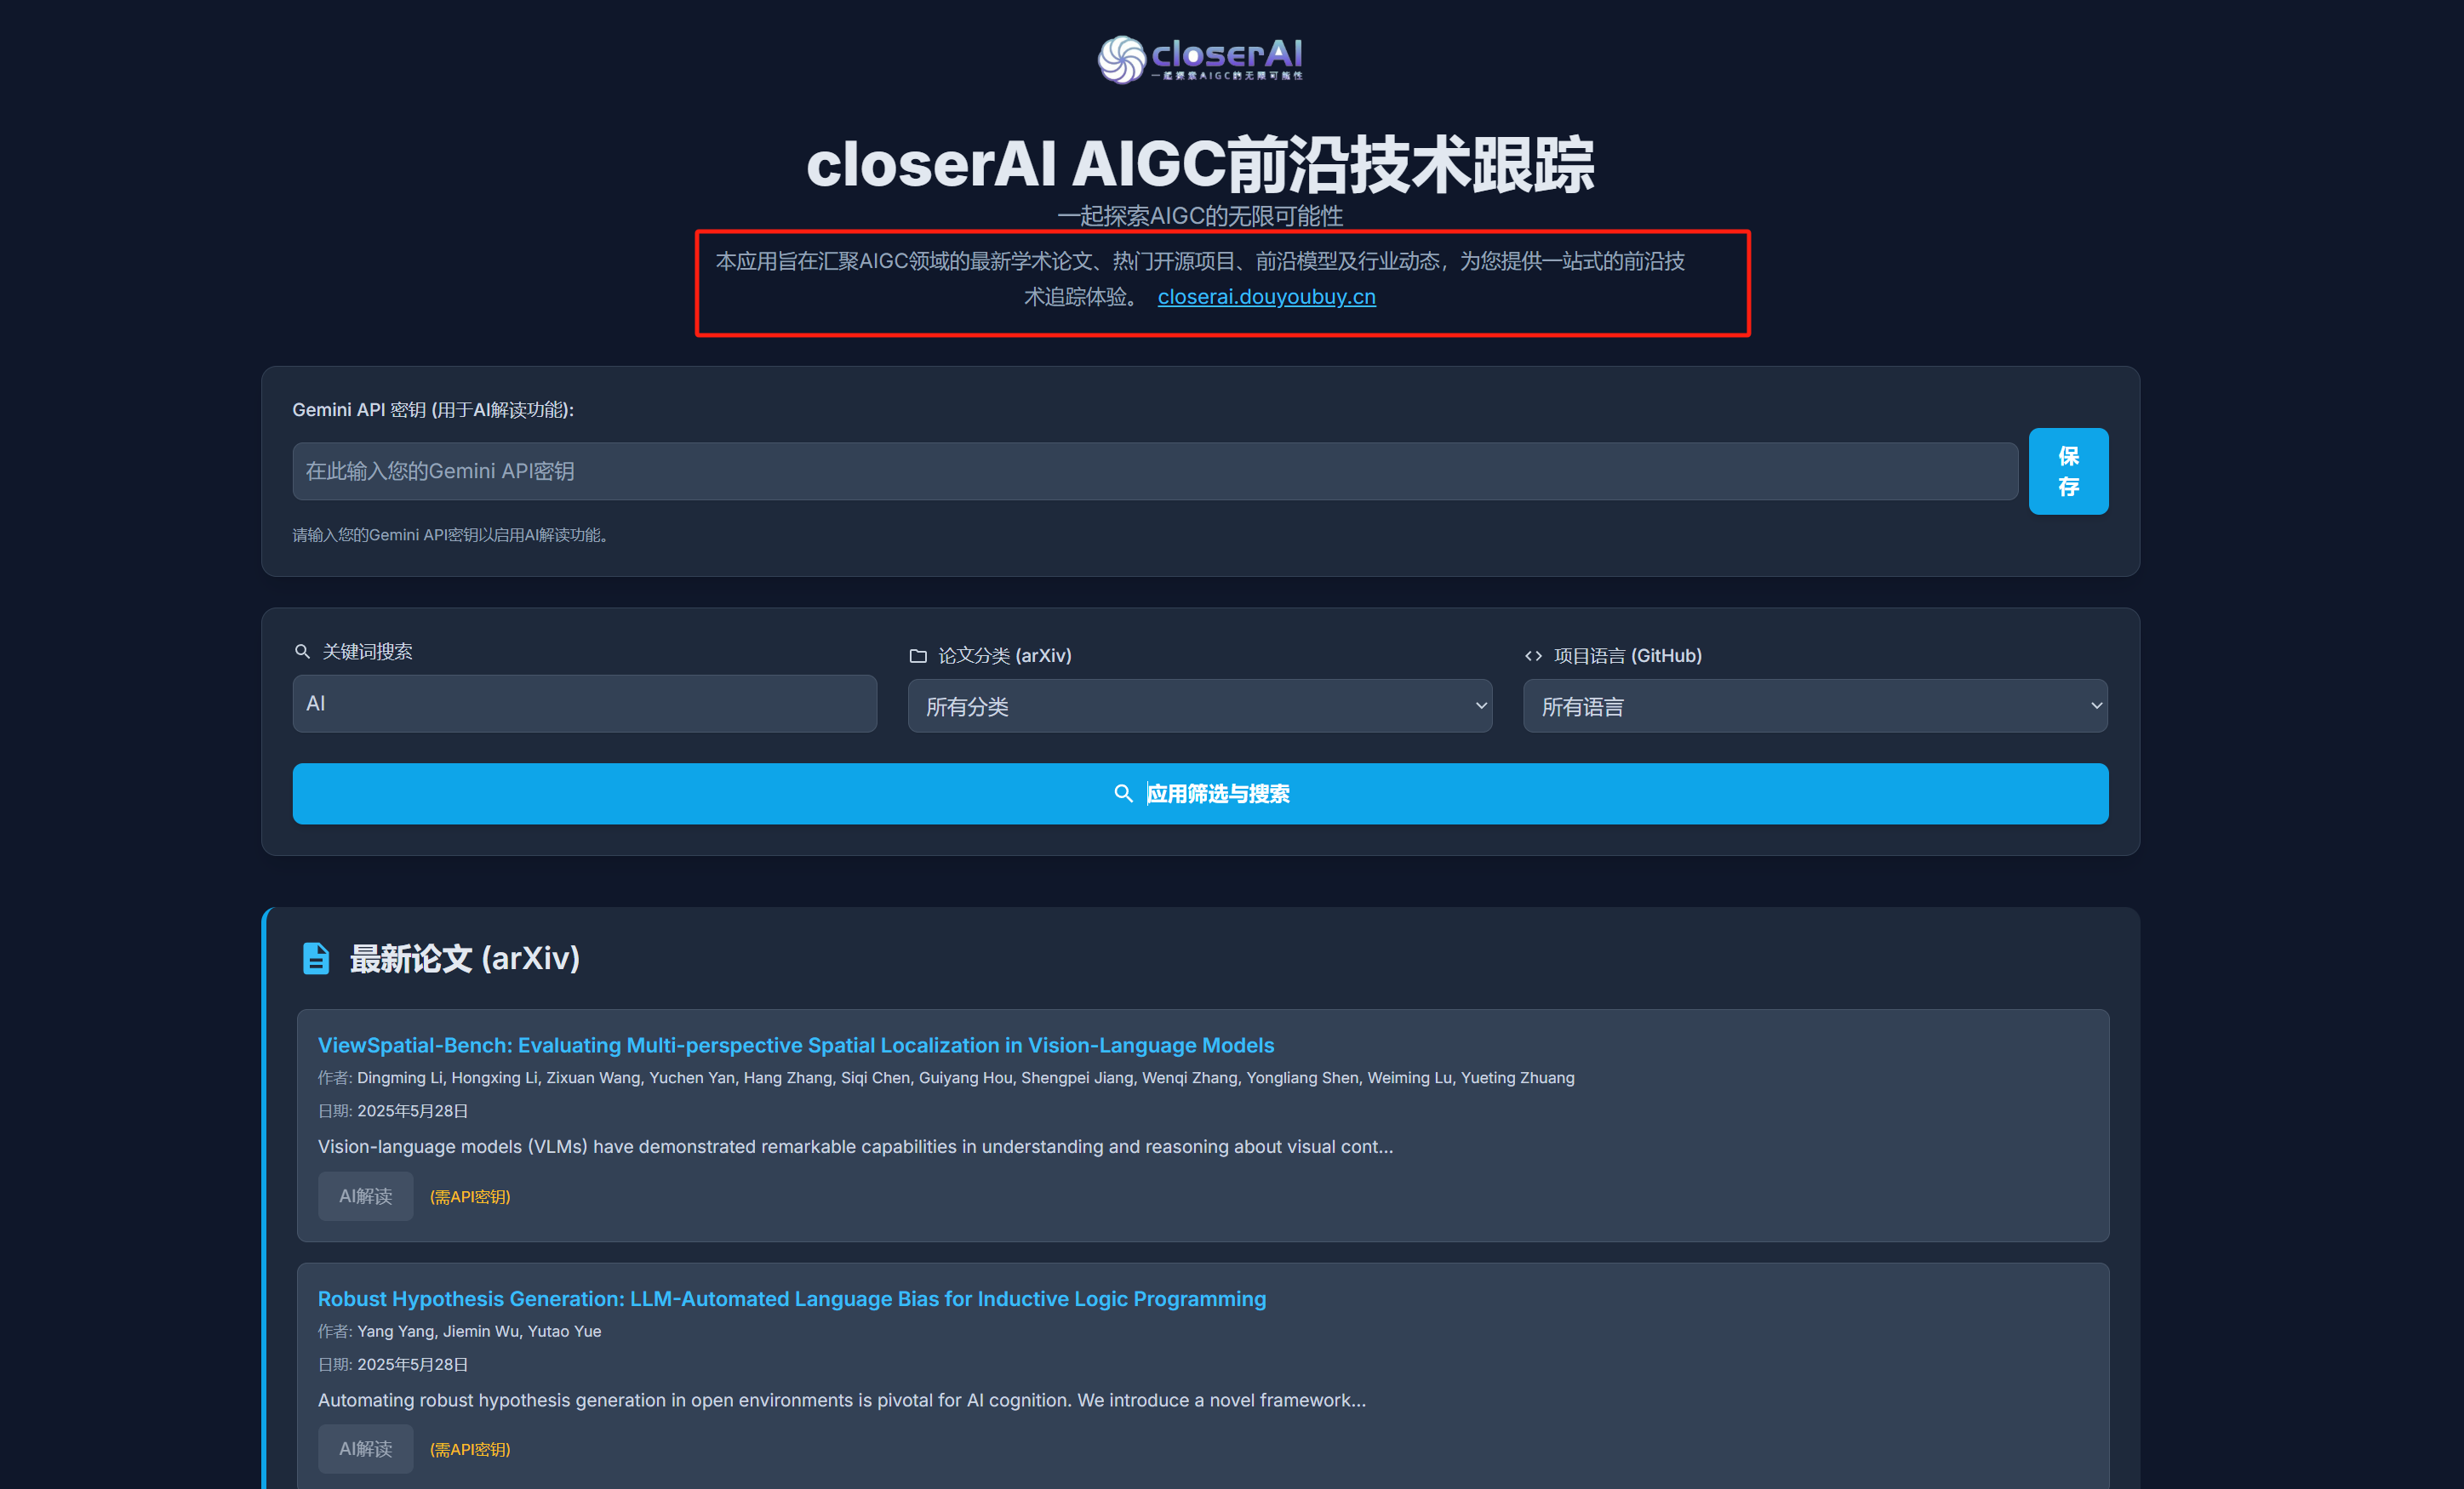The image size is (2464, 1489).
Task: Click the authors line starting Dingming Li
Action: tap(946, 1078)
